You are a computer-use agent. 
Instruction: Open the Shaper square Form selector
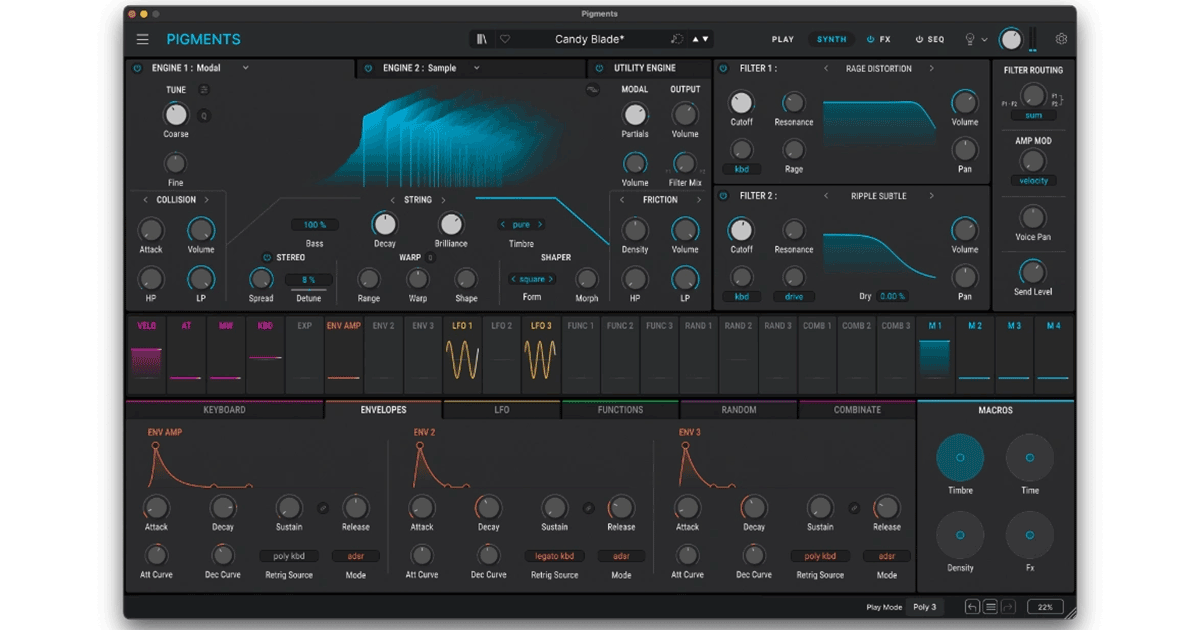pos(532,279)
